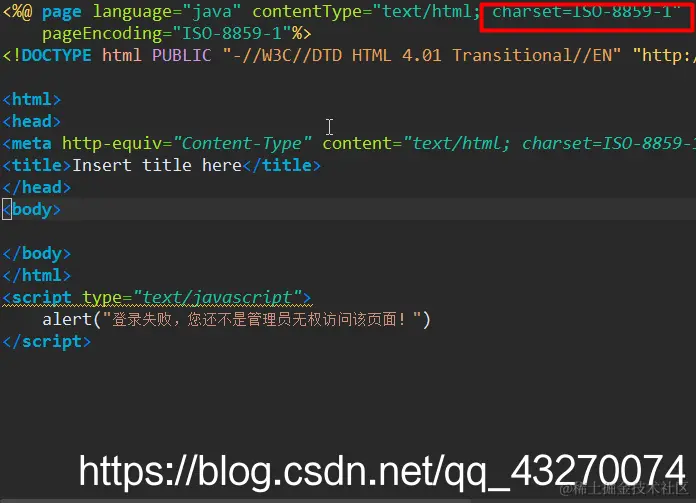This screenshot has width=696, height=503.
Task: Click the closing </html> tag
Action: point(37,275)
